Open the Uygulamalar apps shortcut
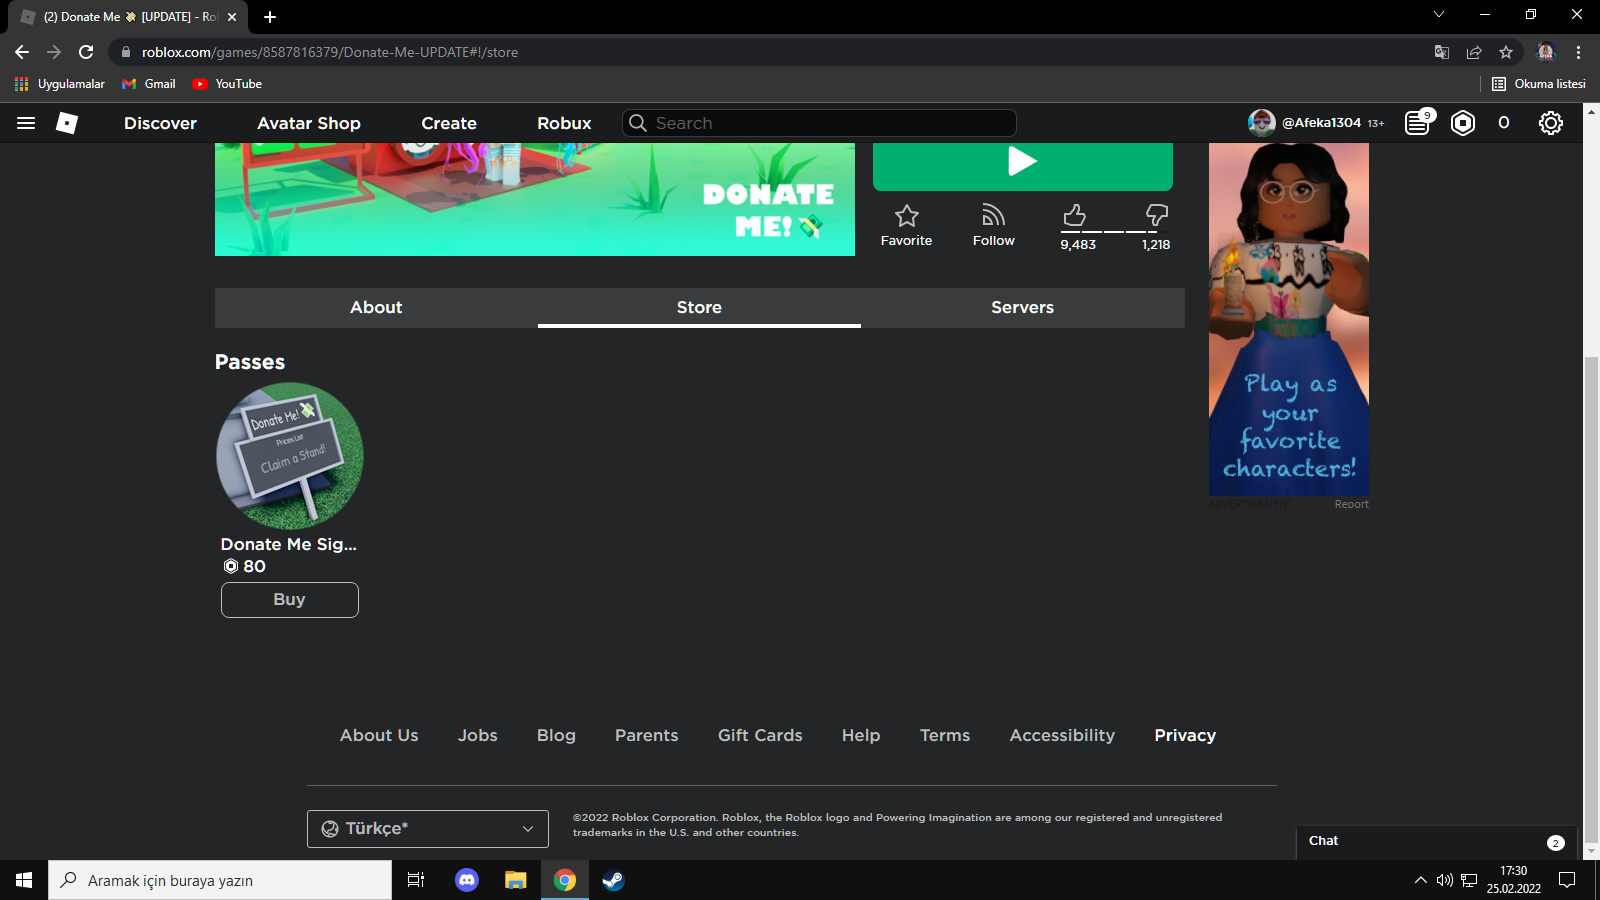Viewport: 1600px width, 900px height. pos(60,84)
